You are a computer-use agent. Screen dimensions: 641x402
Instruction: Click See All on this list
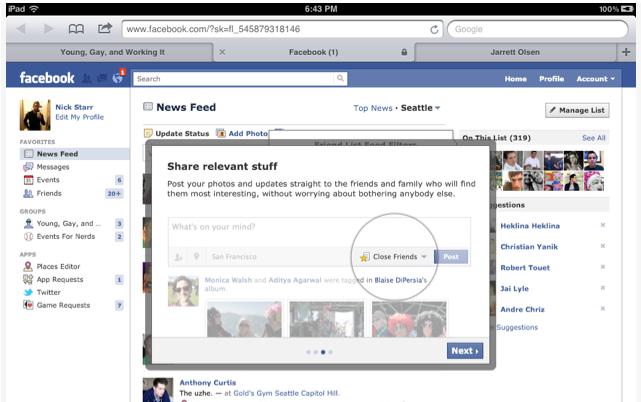[594, 138]
